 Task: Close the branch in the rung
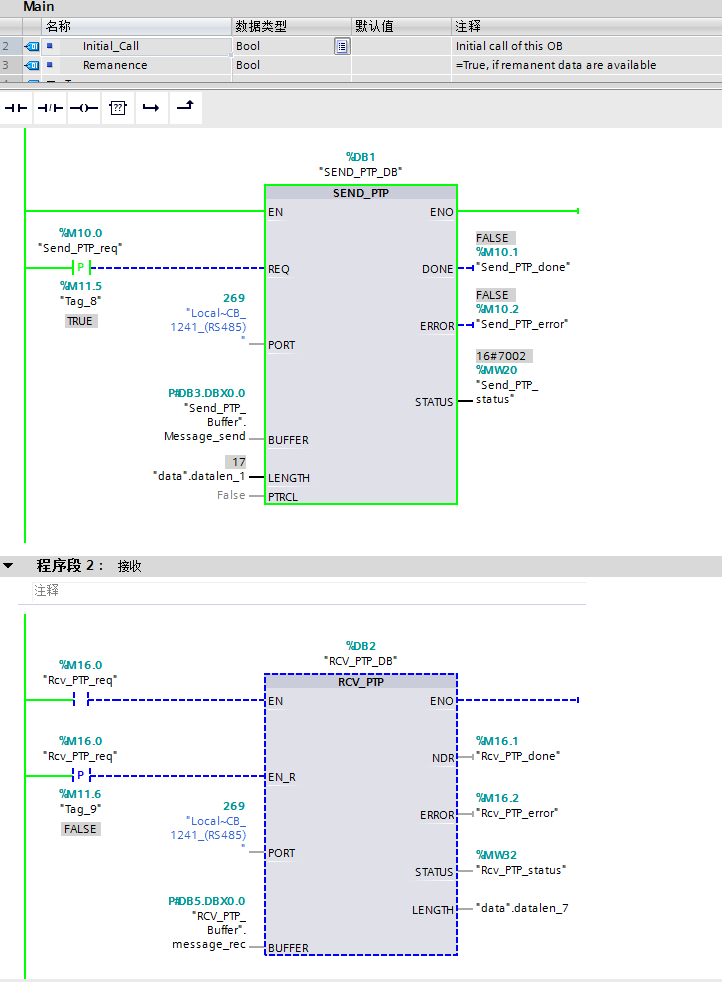pos(185,106)
